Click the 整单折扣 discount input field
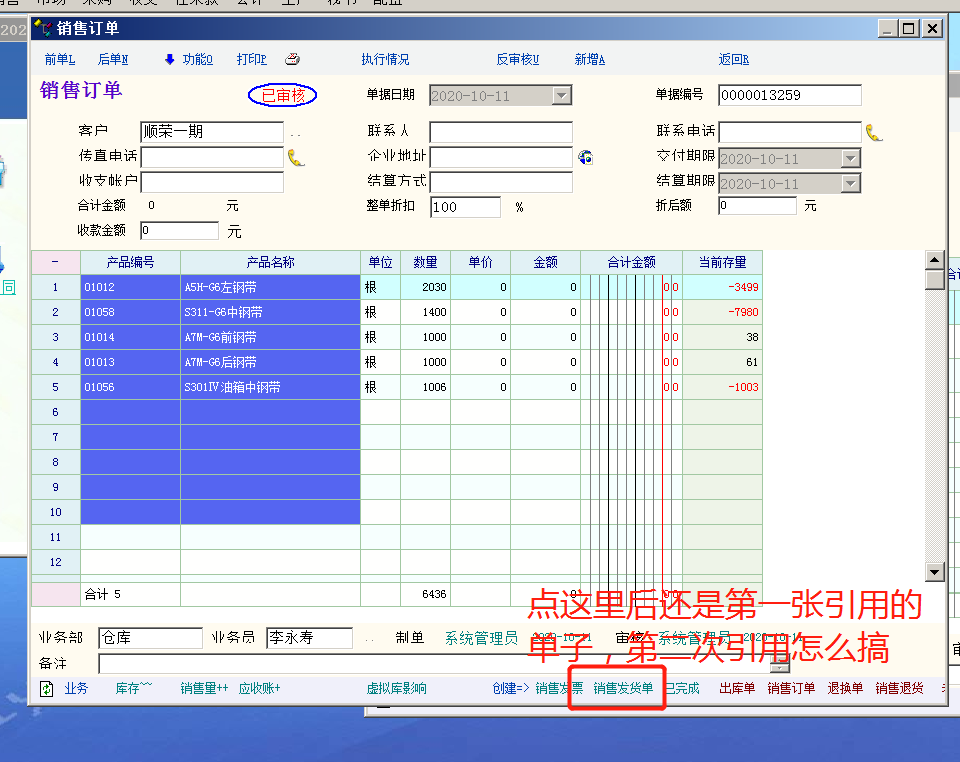 click(465, 207)
